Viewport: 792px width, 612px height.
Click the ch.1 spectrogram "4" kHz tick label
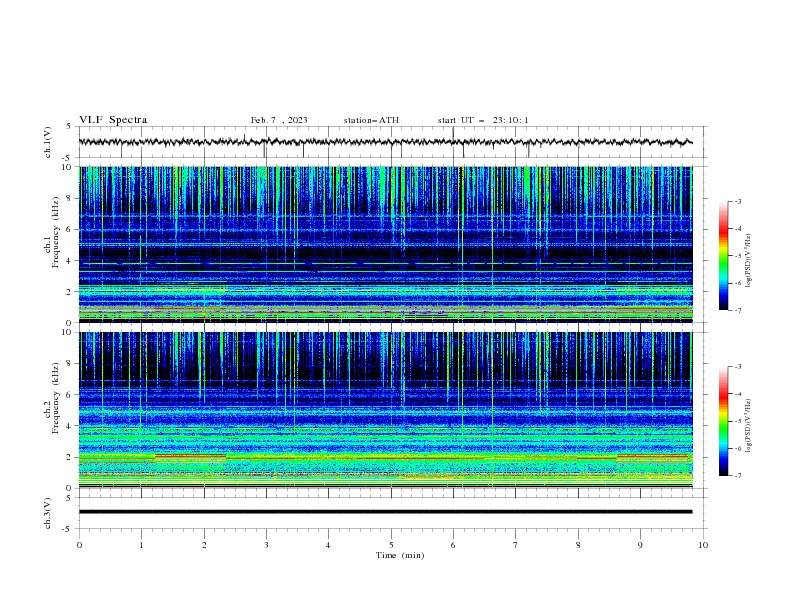pyautogui.click(x=69, y=261)
